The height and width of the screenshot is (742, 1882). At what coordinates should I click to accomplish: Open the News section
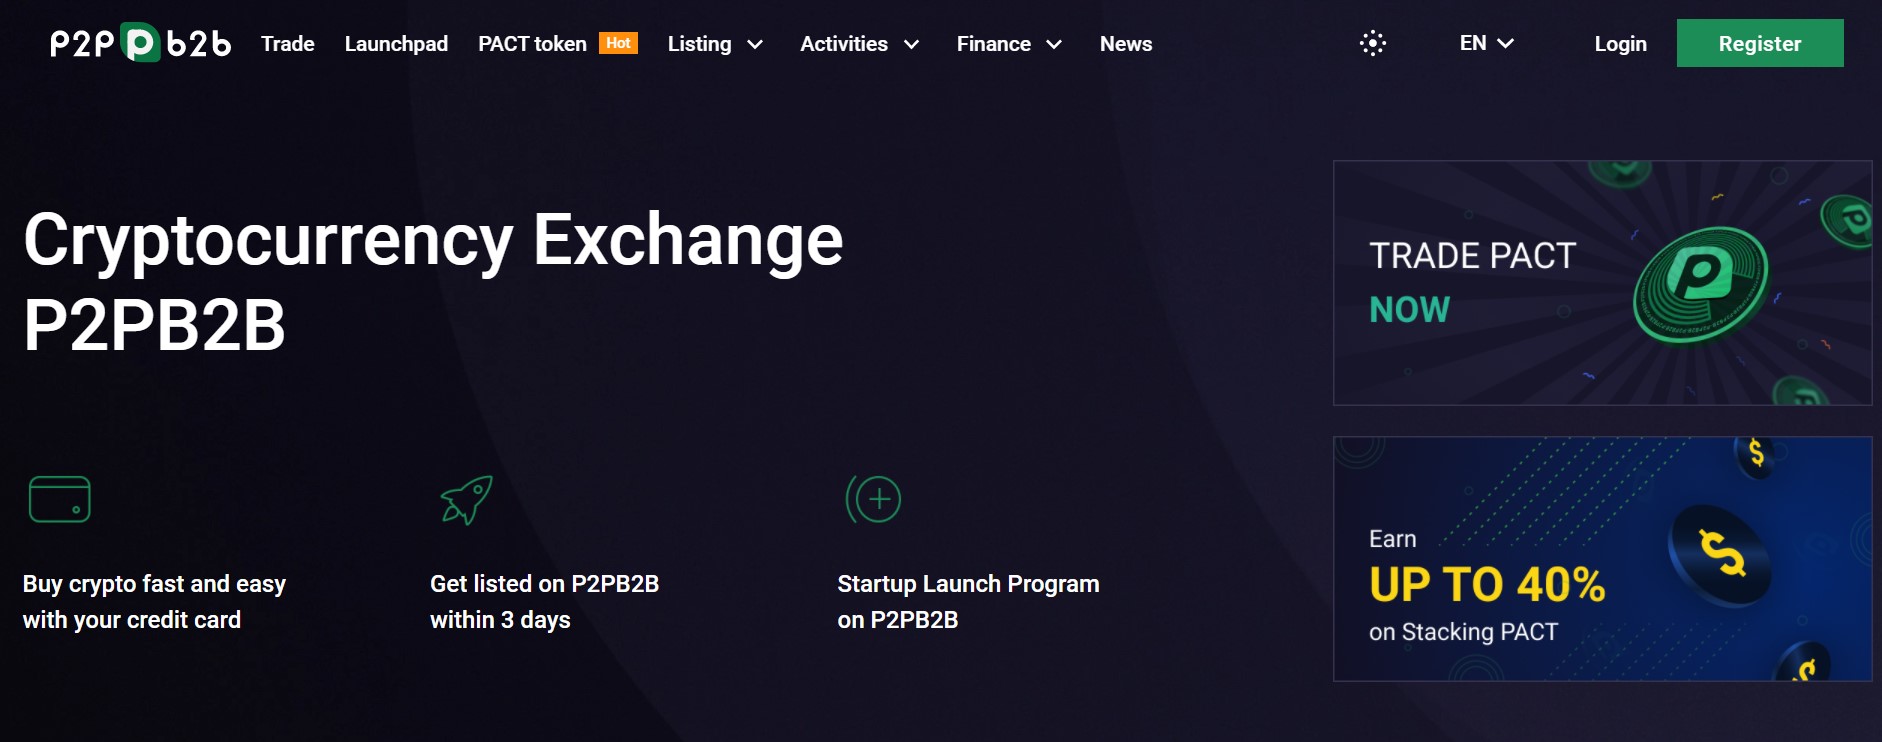click(1126, 44)
